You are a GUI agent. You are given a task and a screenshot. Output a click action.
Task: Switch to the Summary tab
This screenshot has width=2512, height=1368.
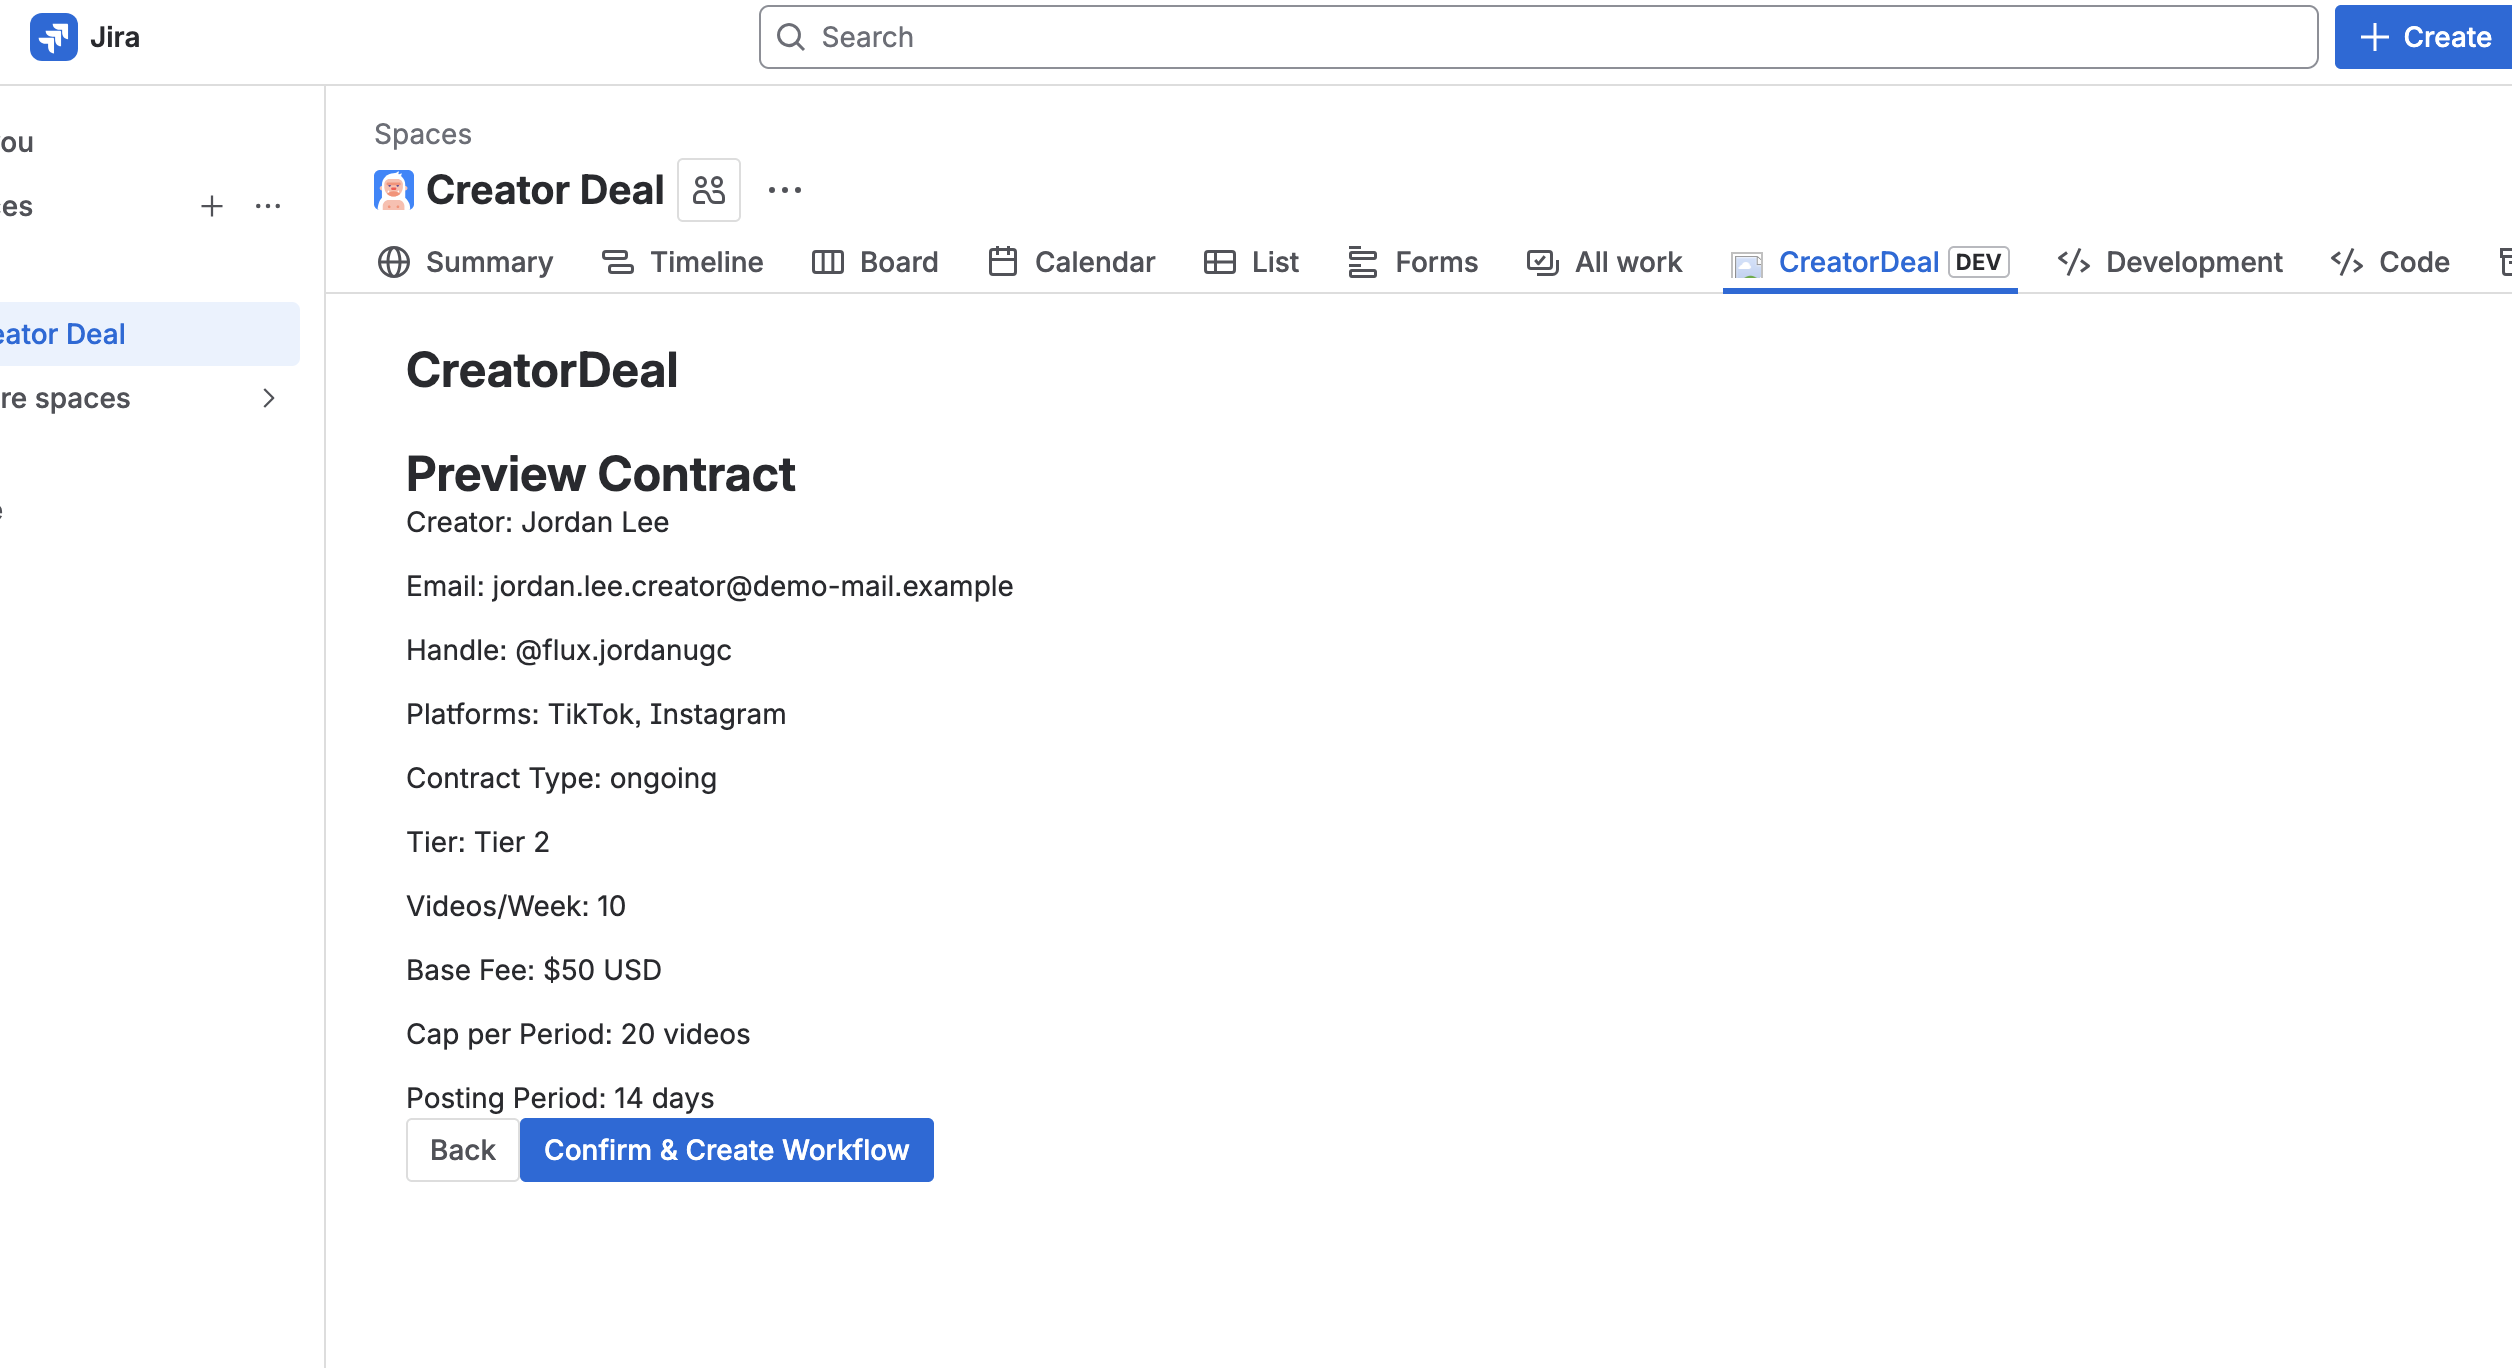click(465, 262)
